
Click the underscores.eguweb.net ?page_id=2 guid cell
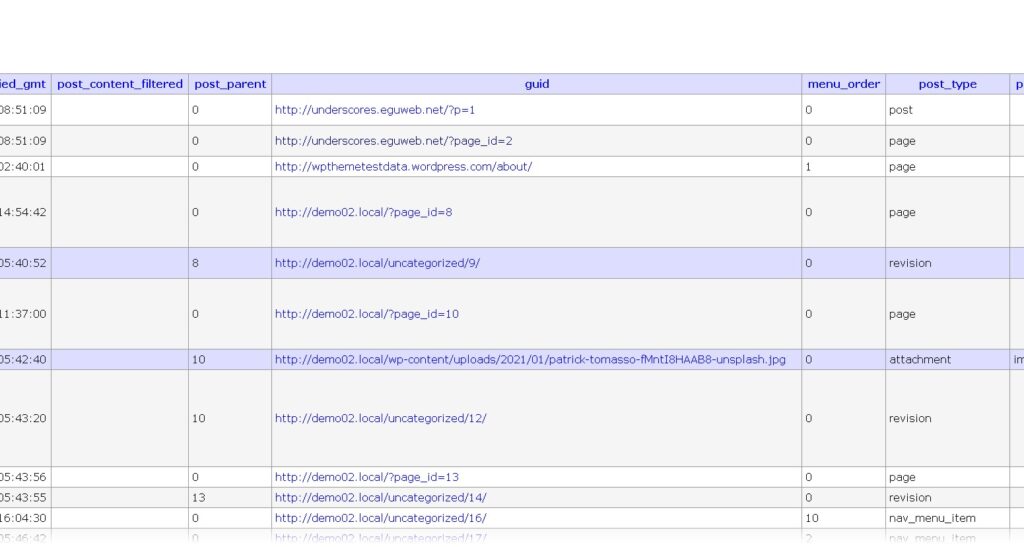point(393,141)
